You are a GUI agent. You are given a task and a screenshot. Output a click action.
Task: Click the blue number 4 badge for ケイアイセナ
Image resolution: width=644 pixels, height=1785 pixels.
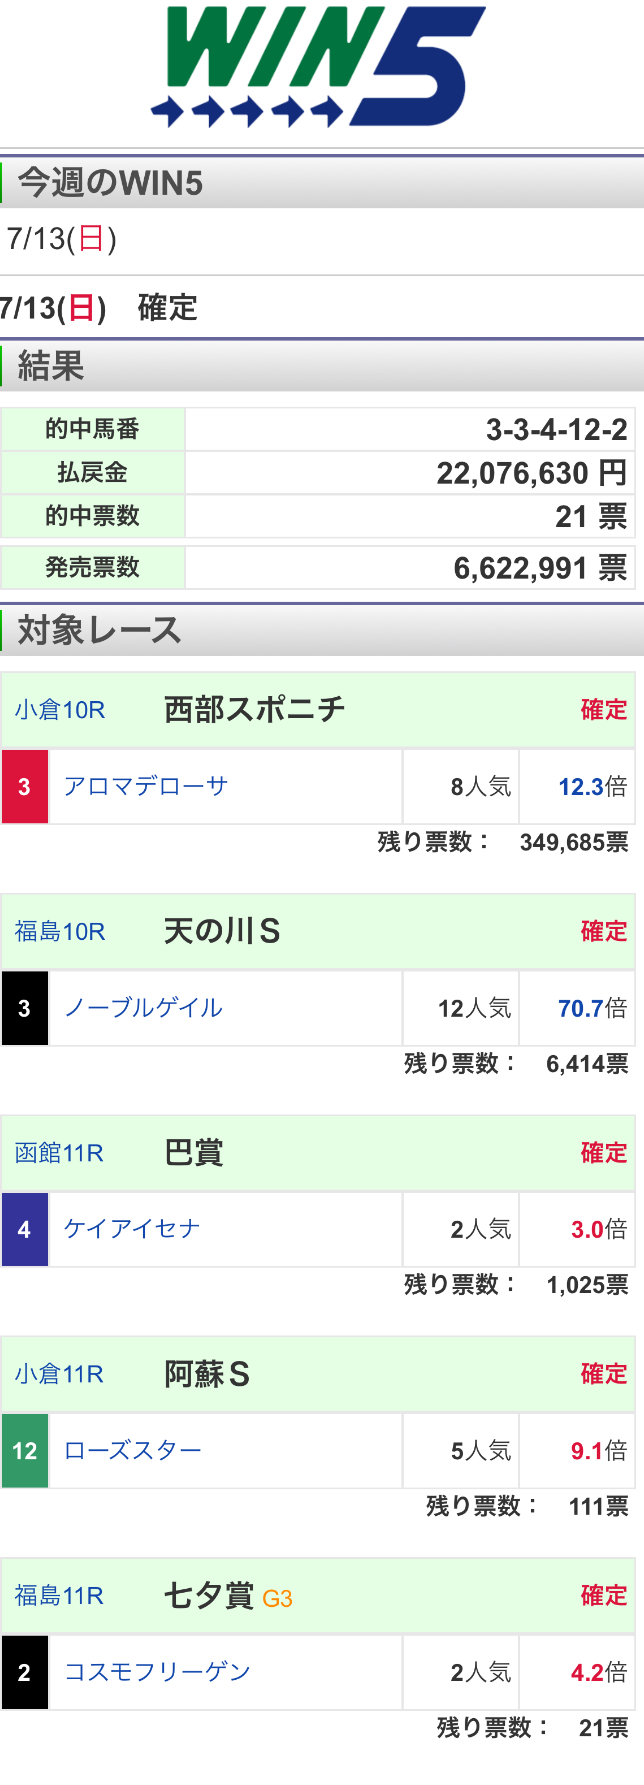tap(25, 1230)
